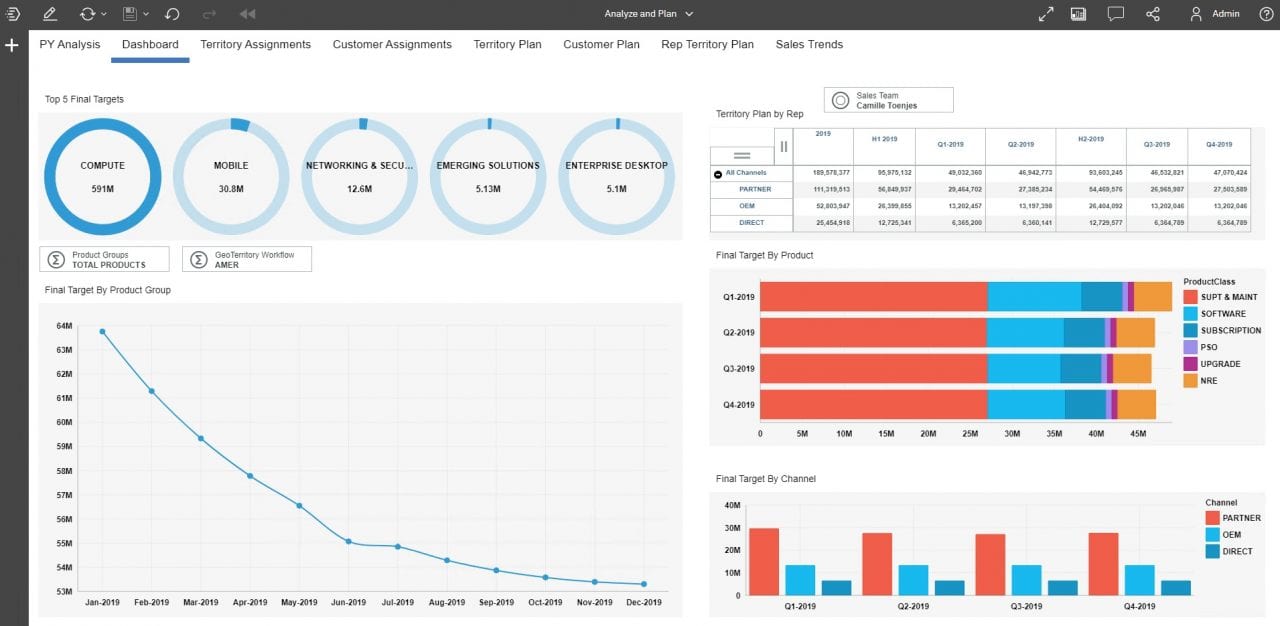Open present mode via the grid display icon
This screenshot has height=626, width=1280.
pos(1078,13)
